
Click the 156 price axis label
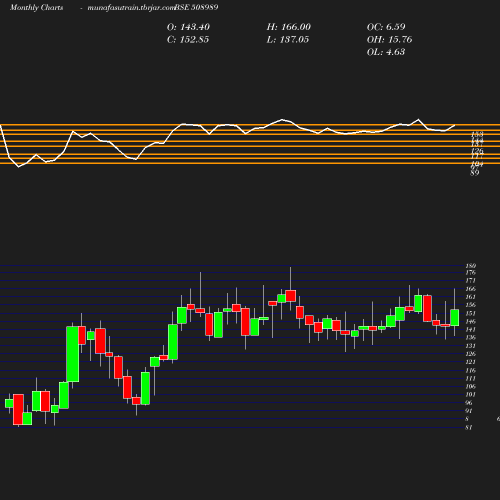470,305
